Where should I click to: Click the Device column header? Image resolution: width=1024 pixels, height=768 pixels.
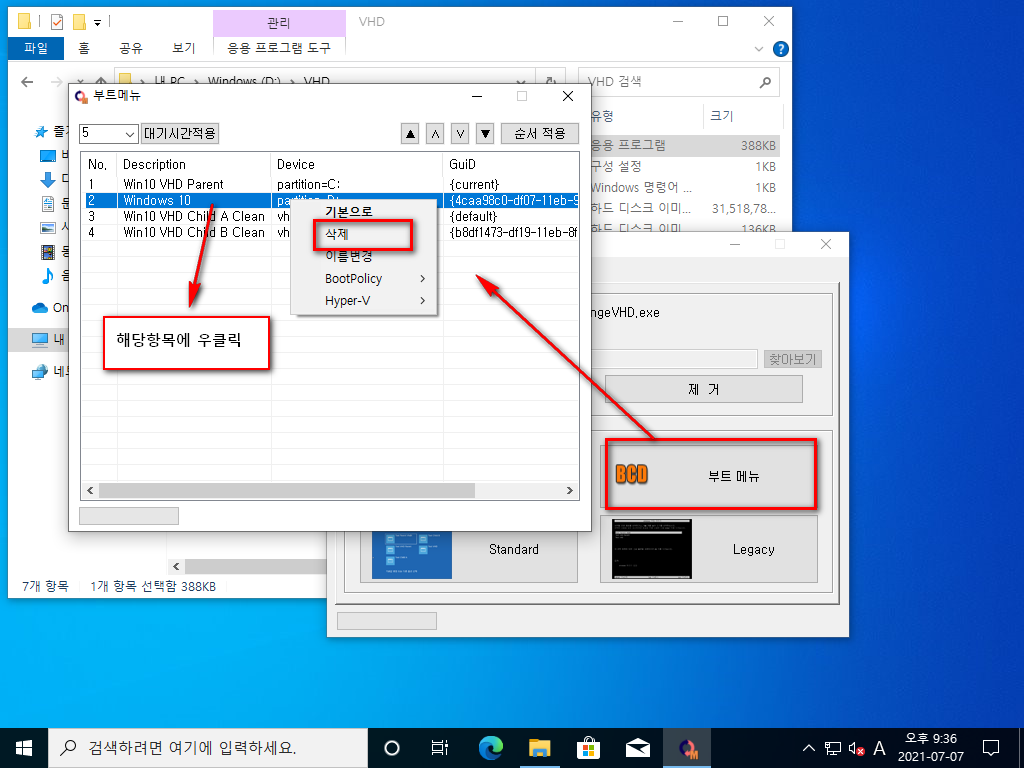click(357, 165)
